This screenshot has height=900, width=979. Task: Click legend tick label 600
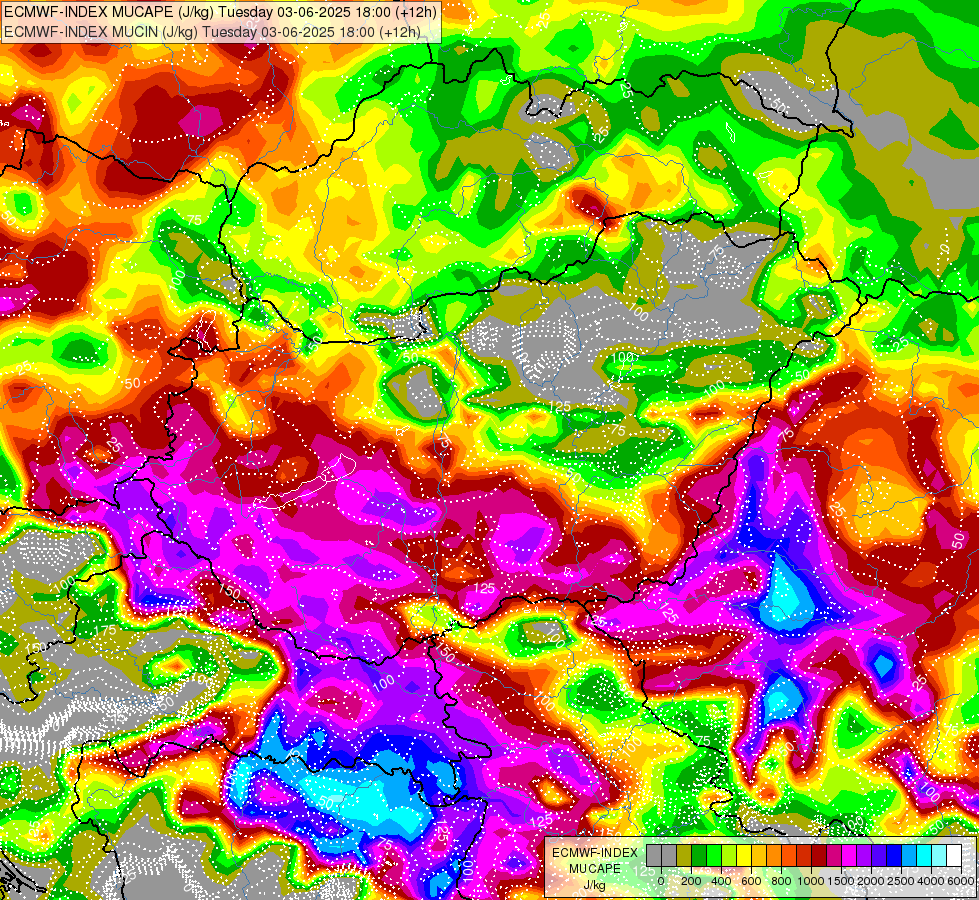751,881
